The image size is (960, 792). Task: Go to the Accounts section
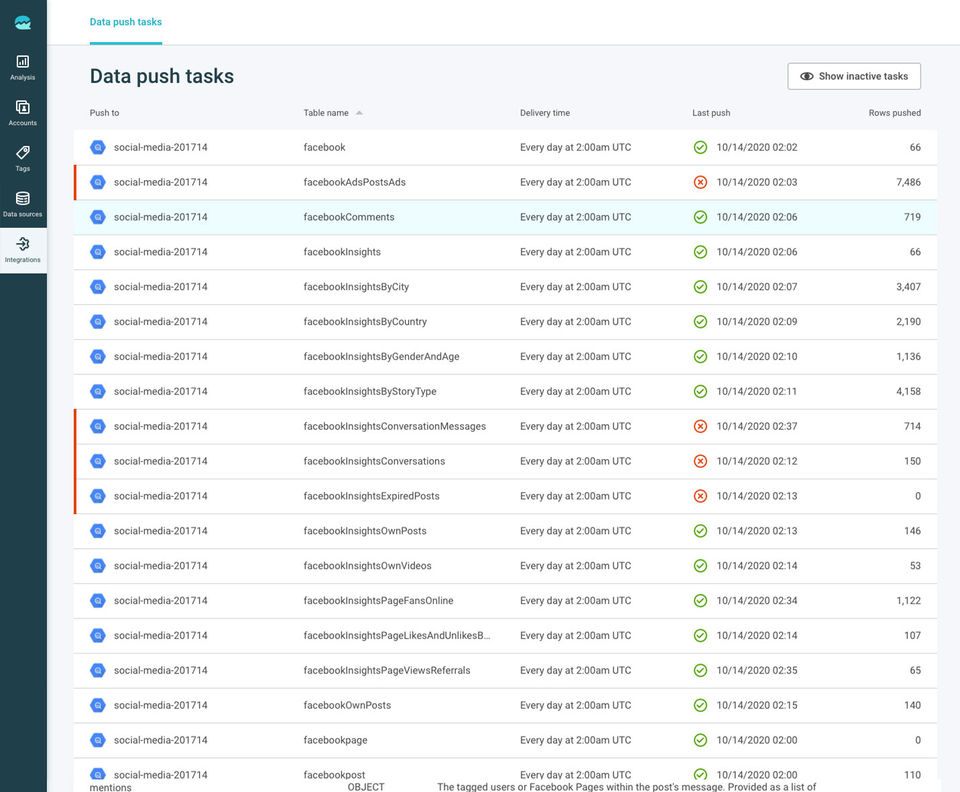coord(23,112)
